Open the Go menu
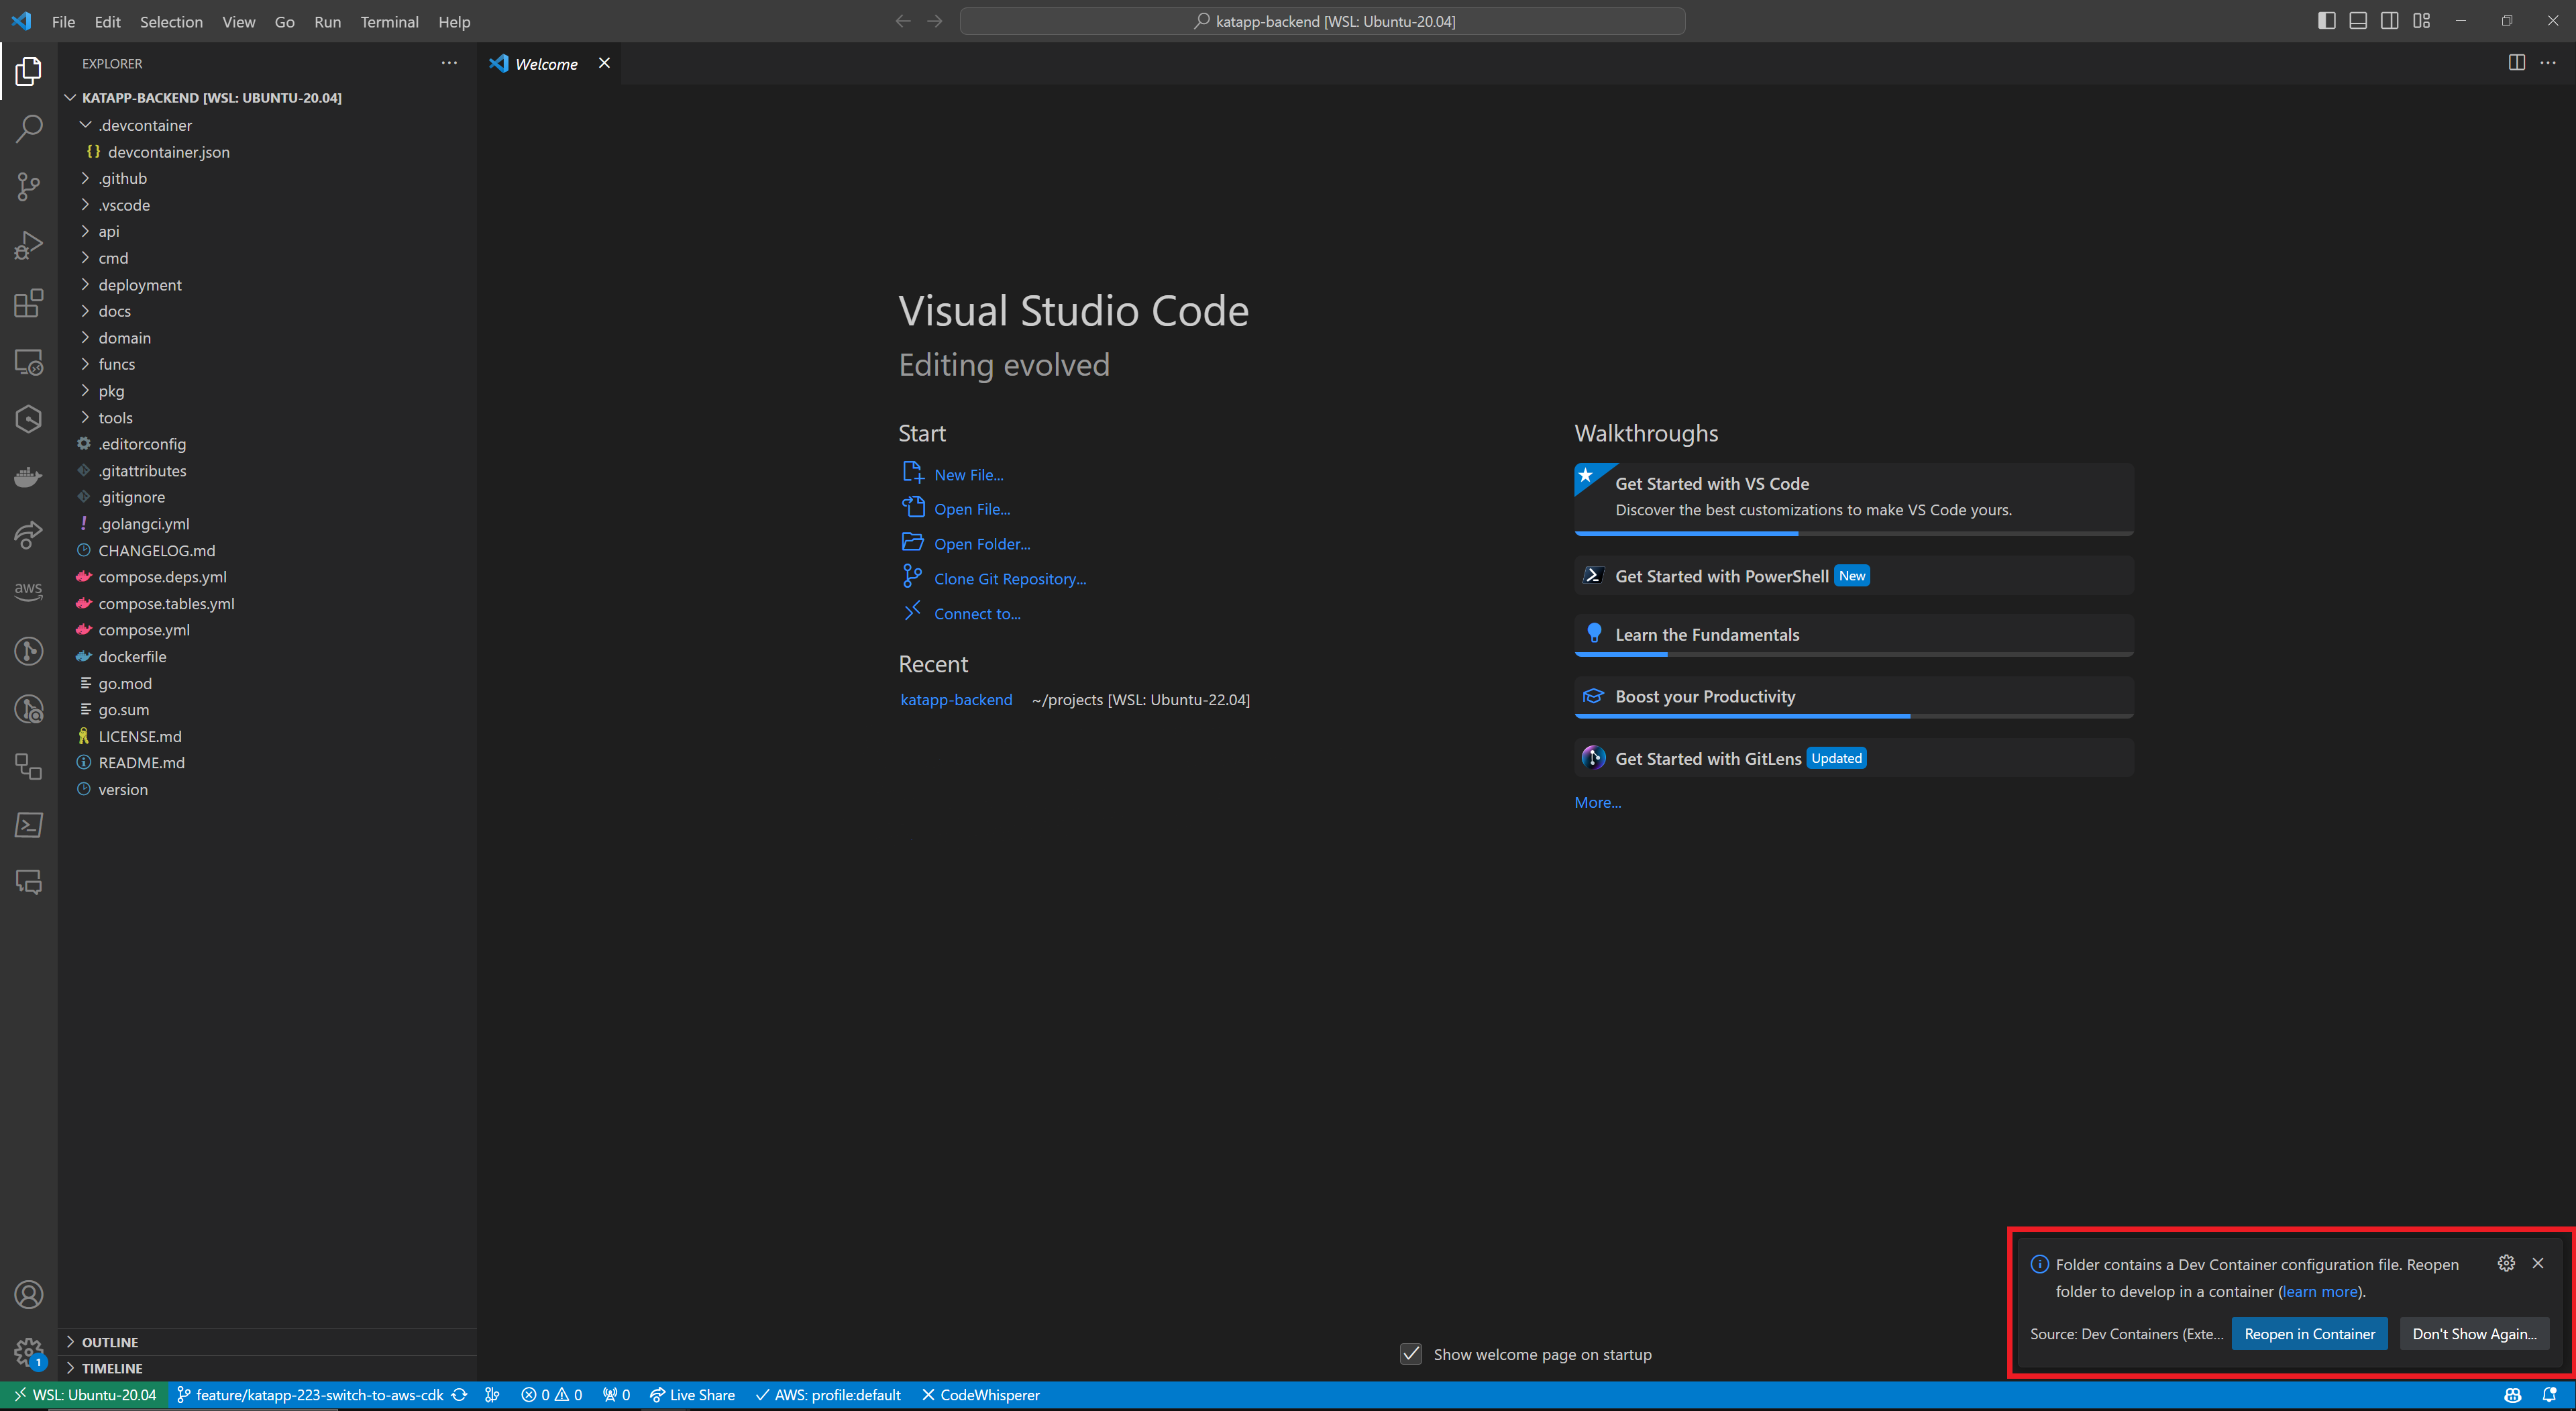Image resolution: width=2576 pixels, height=1411 pixels. [284, 21]
